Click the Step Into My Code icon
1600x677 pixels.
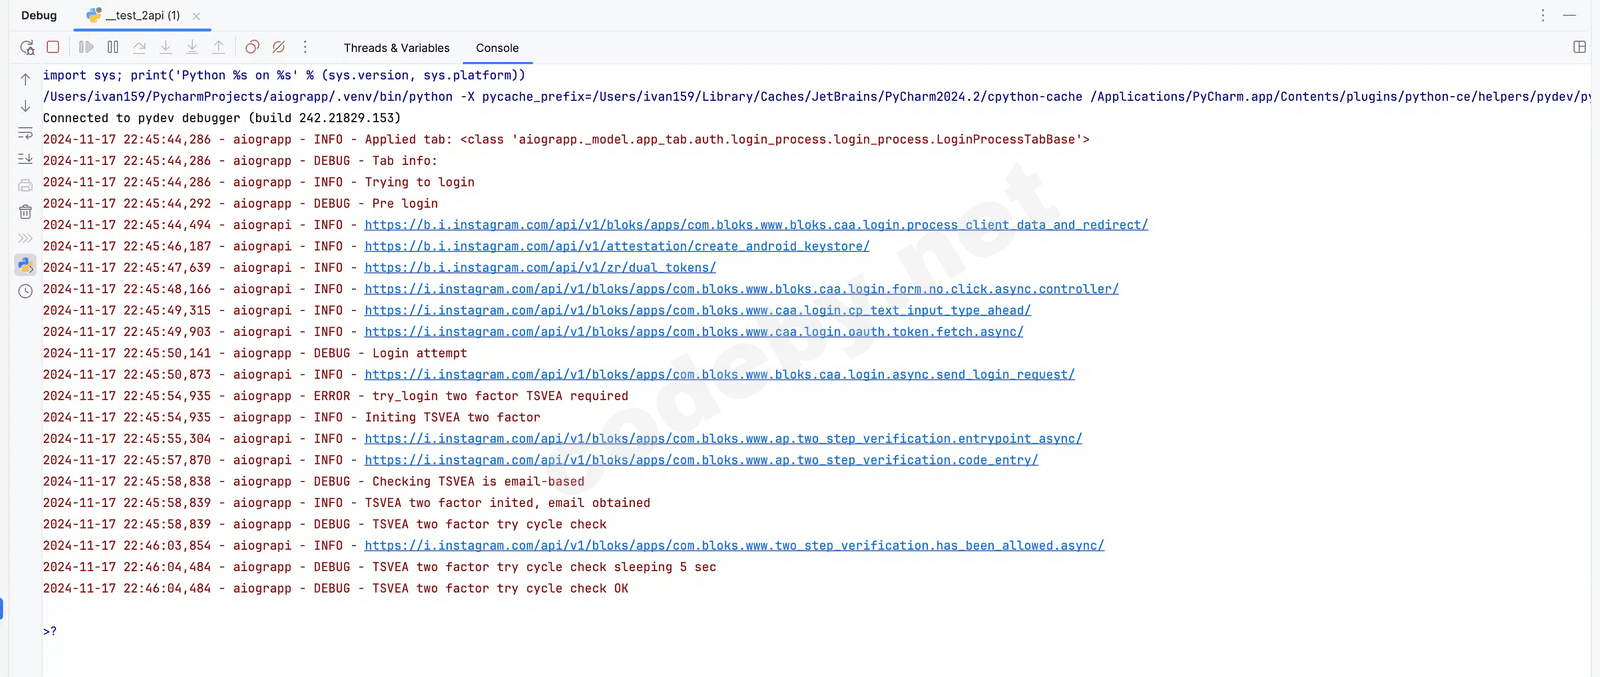[x=192, y=47]
